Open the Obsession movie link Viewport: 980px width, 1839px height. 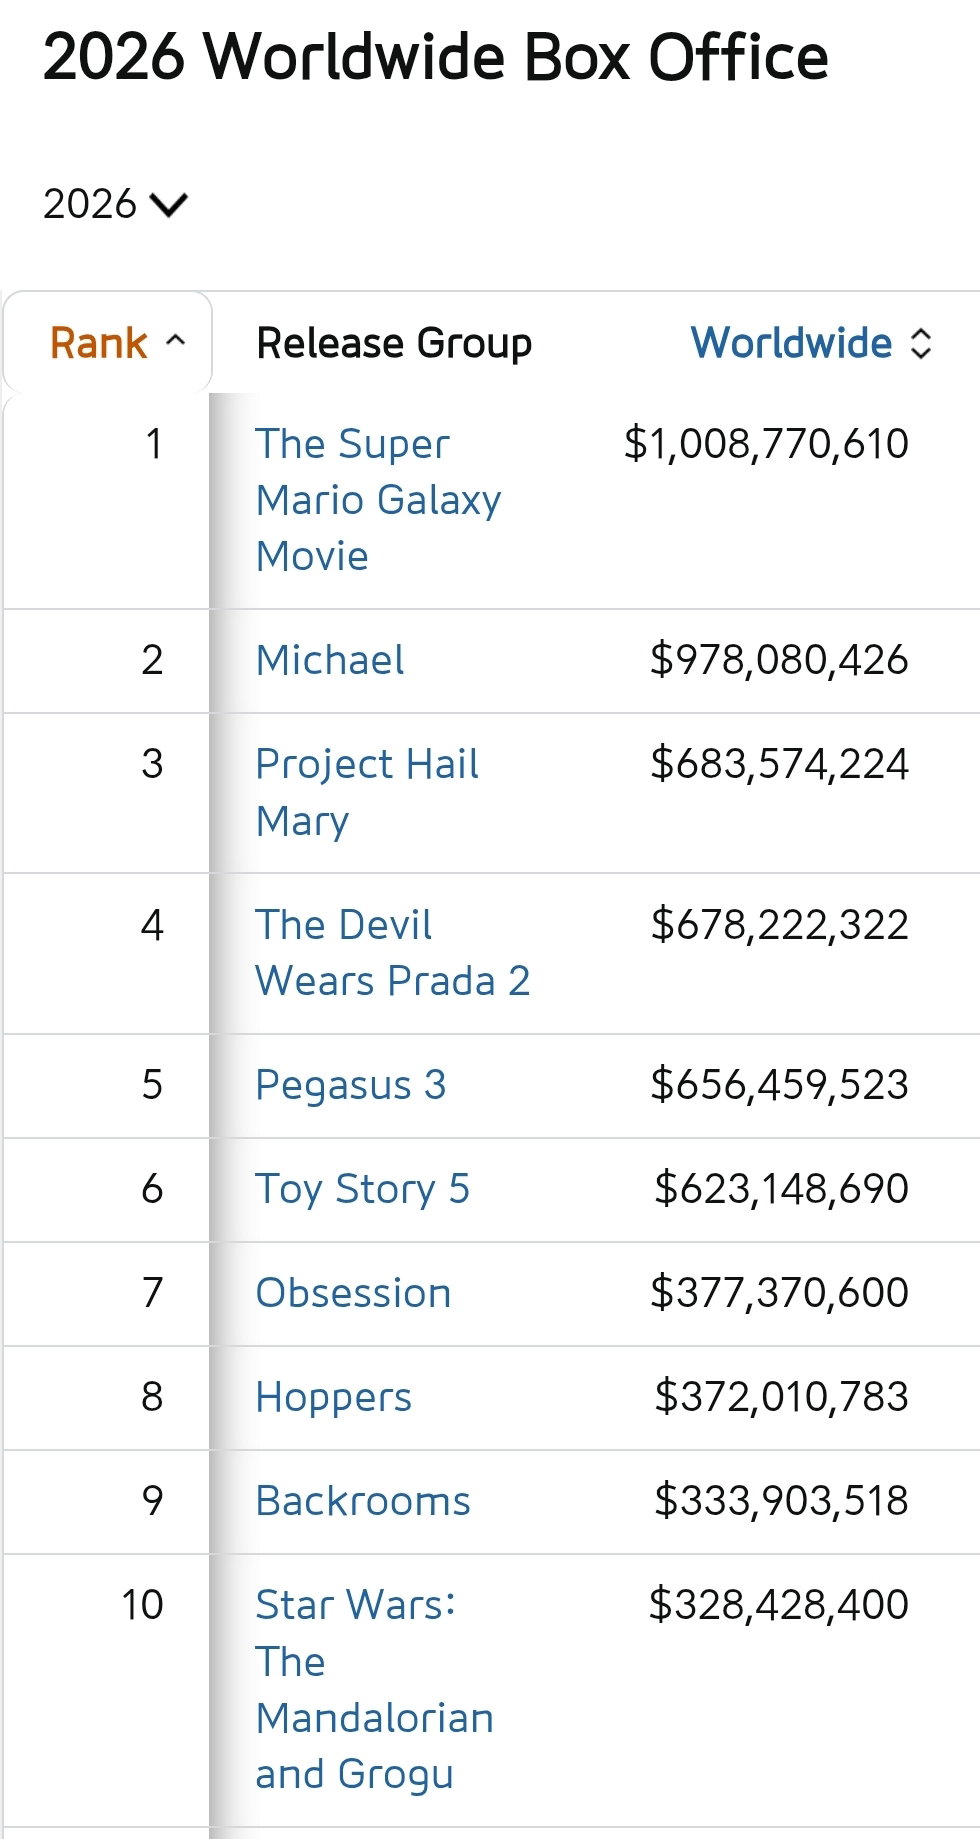click(353, 1293)
